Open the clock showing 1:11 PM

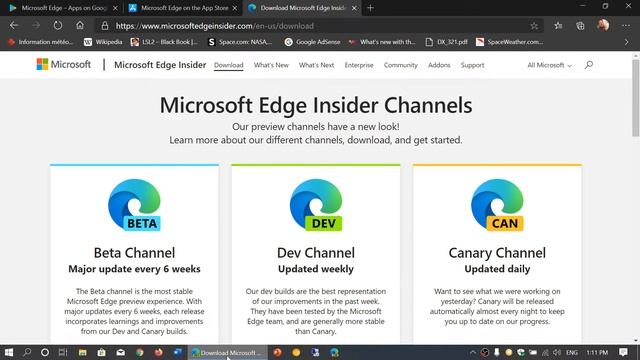597,352
